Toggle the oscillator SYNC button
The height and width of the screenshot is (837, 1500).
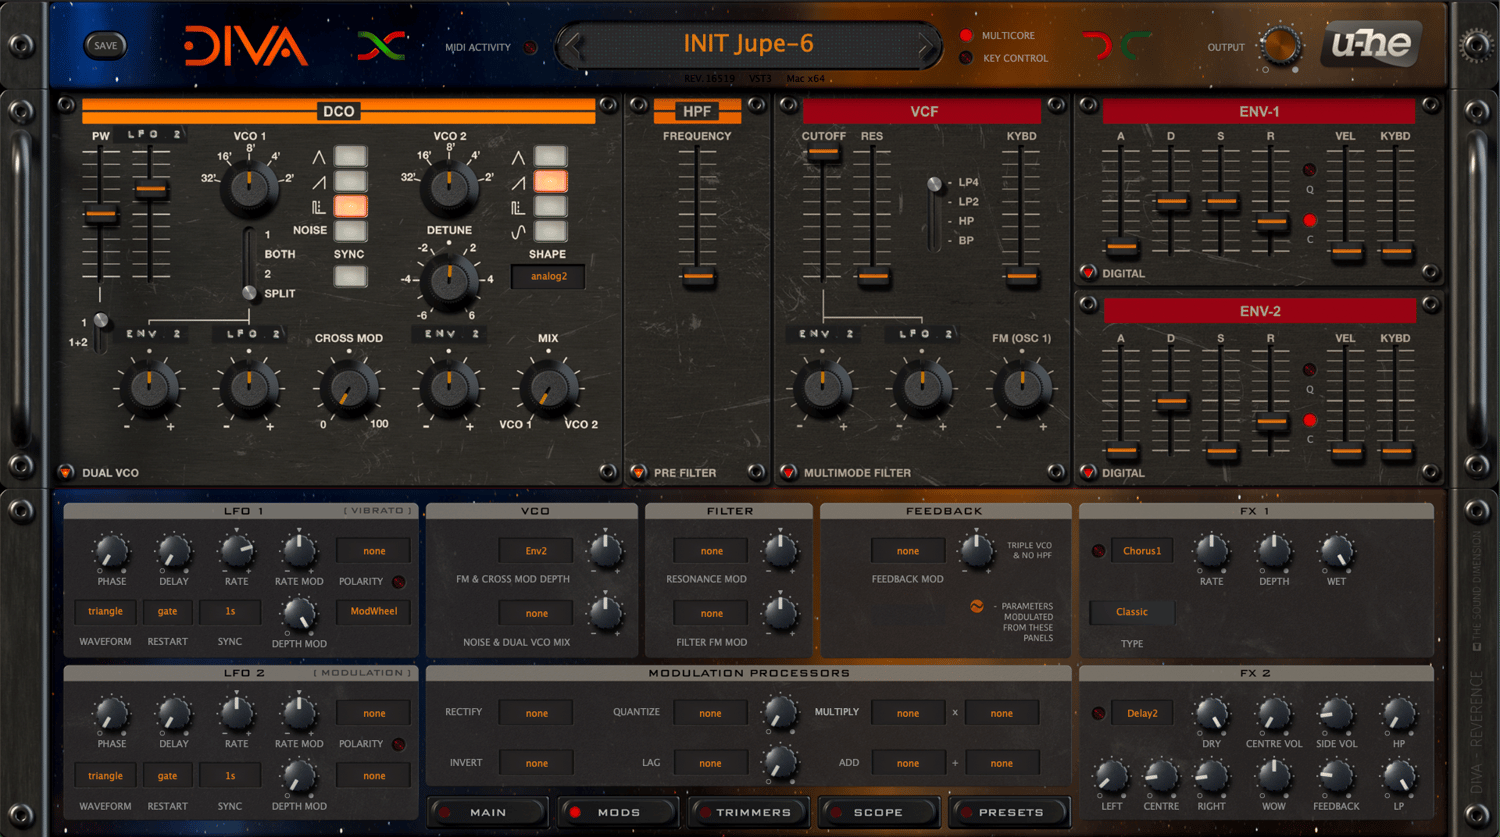[x=350, y=276]
